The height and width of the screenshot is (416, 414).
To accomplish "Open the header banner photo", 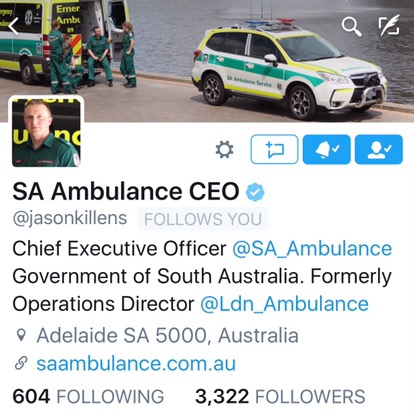I will tap(207, 61).
